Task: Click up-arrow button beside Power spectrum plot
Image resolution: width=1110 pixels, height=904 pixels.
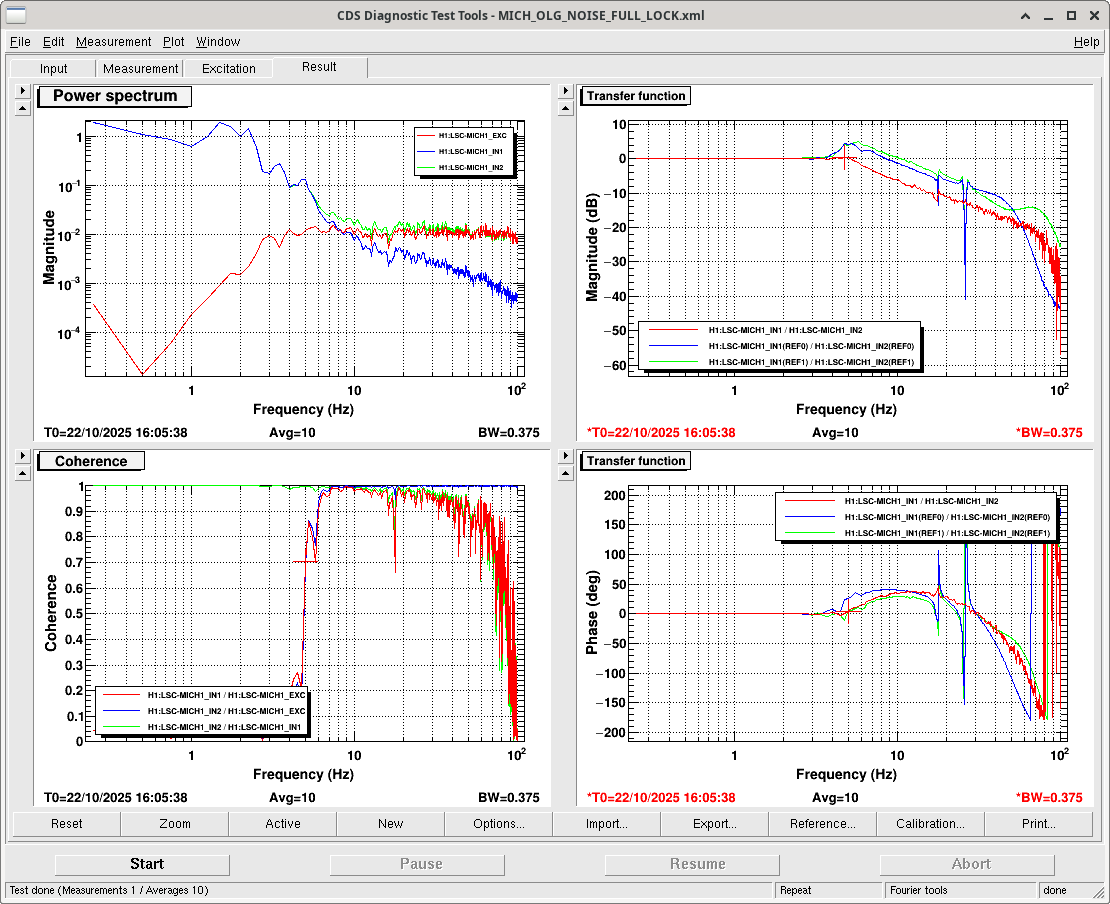Action: click(23, 108)
